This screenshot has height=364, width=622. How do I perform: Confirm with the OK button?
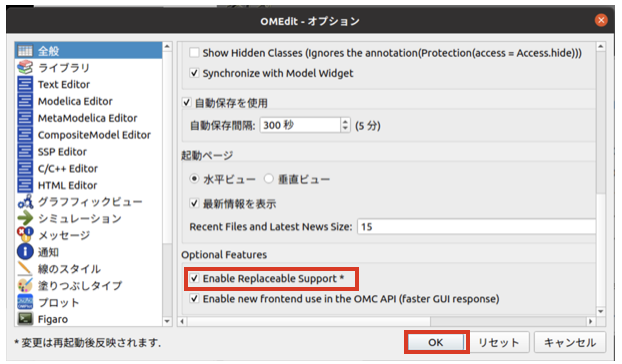click(x=436, y=342)
